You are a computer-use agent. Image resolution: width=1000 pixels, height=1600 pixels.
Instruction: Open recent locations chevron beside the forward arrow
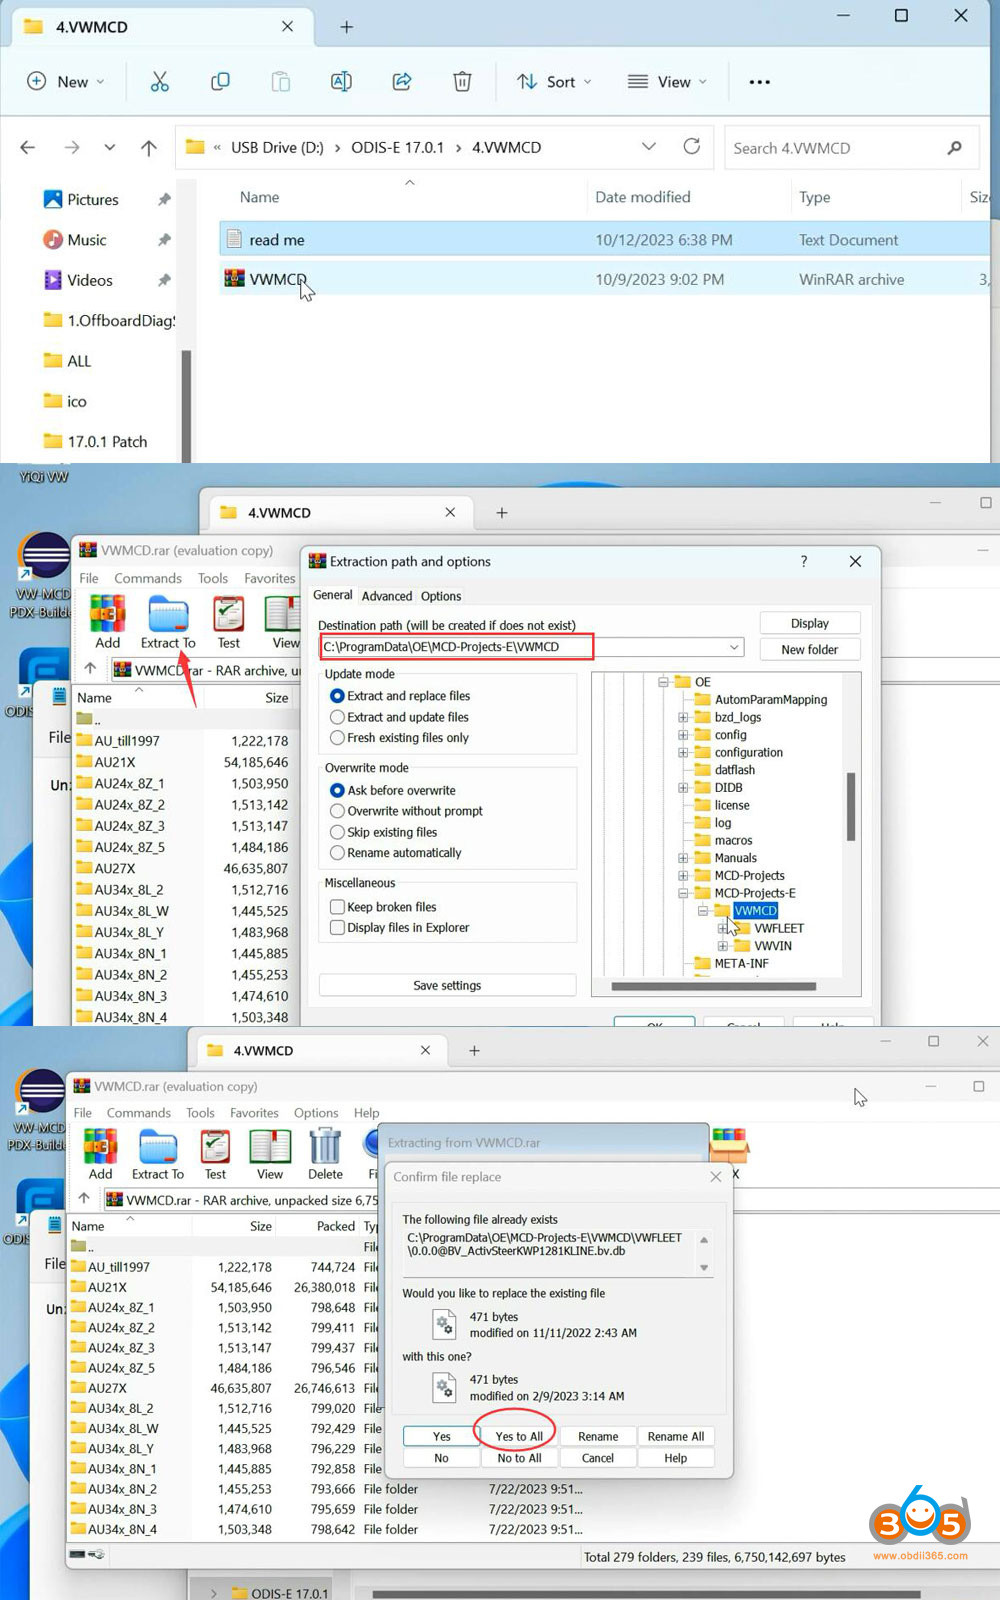coord(110,147)
